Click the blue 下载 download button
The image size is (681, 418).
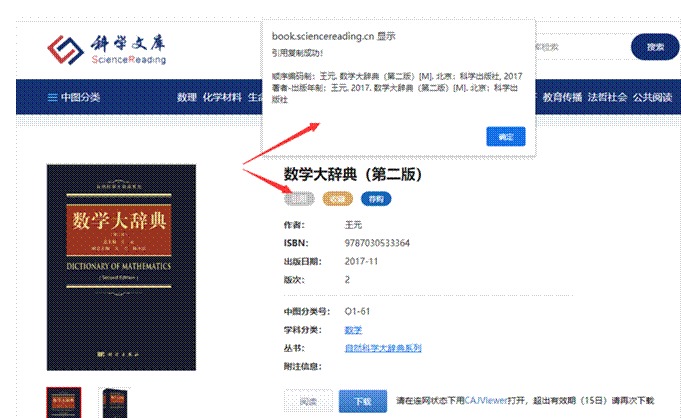(363, 401)
